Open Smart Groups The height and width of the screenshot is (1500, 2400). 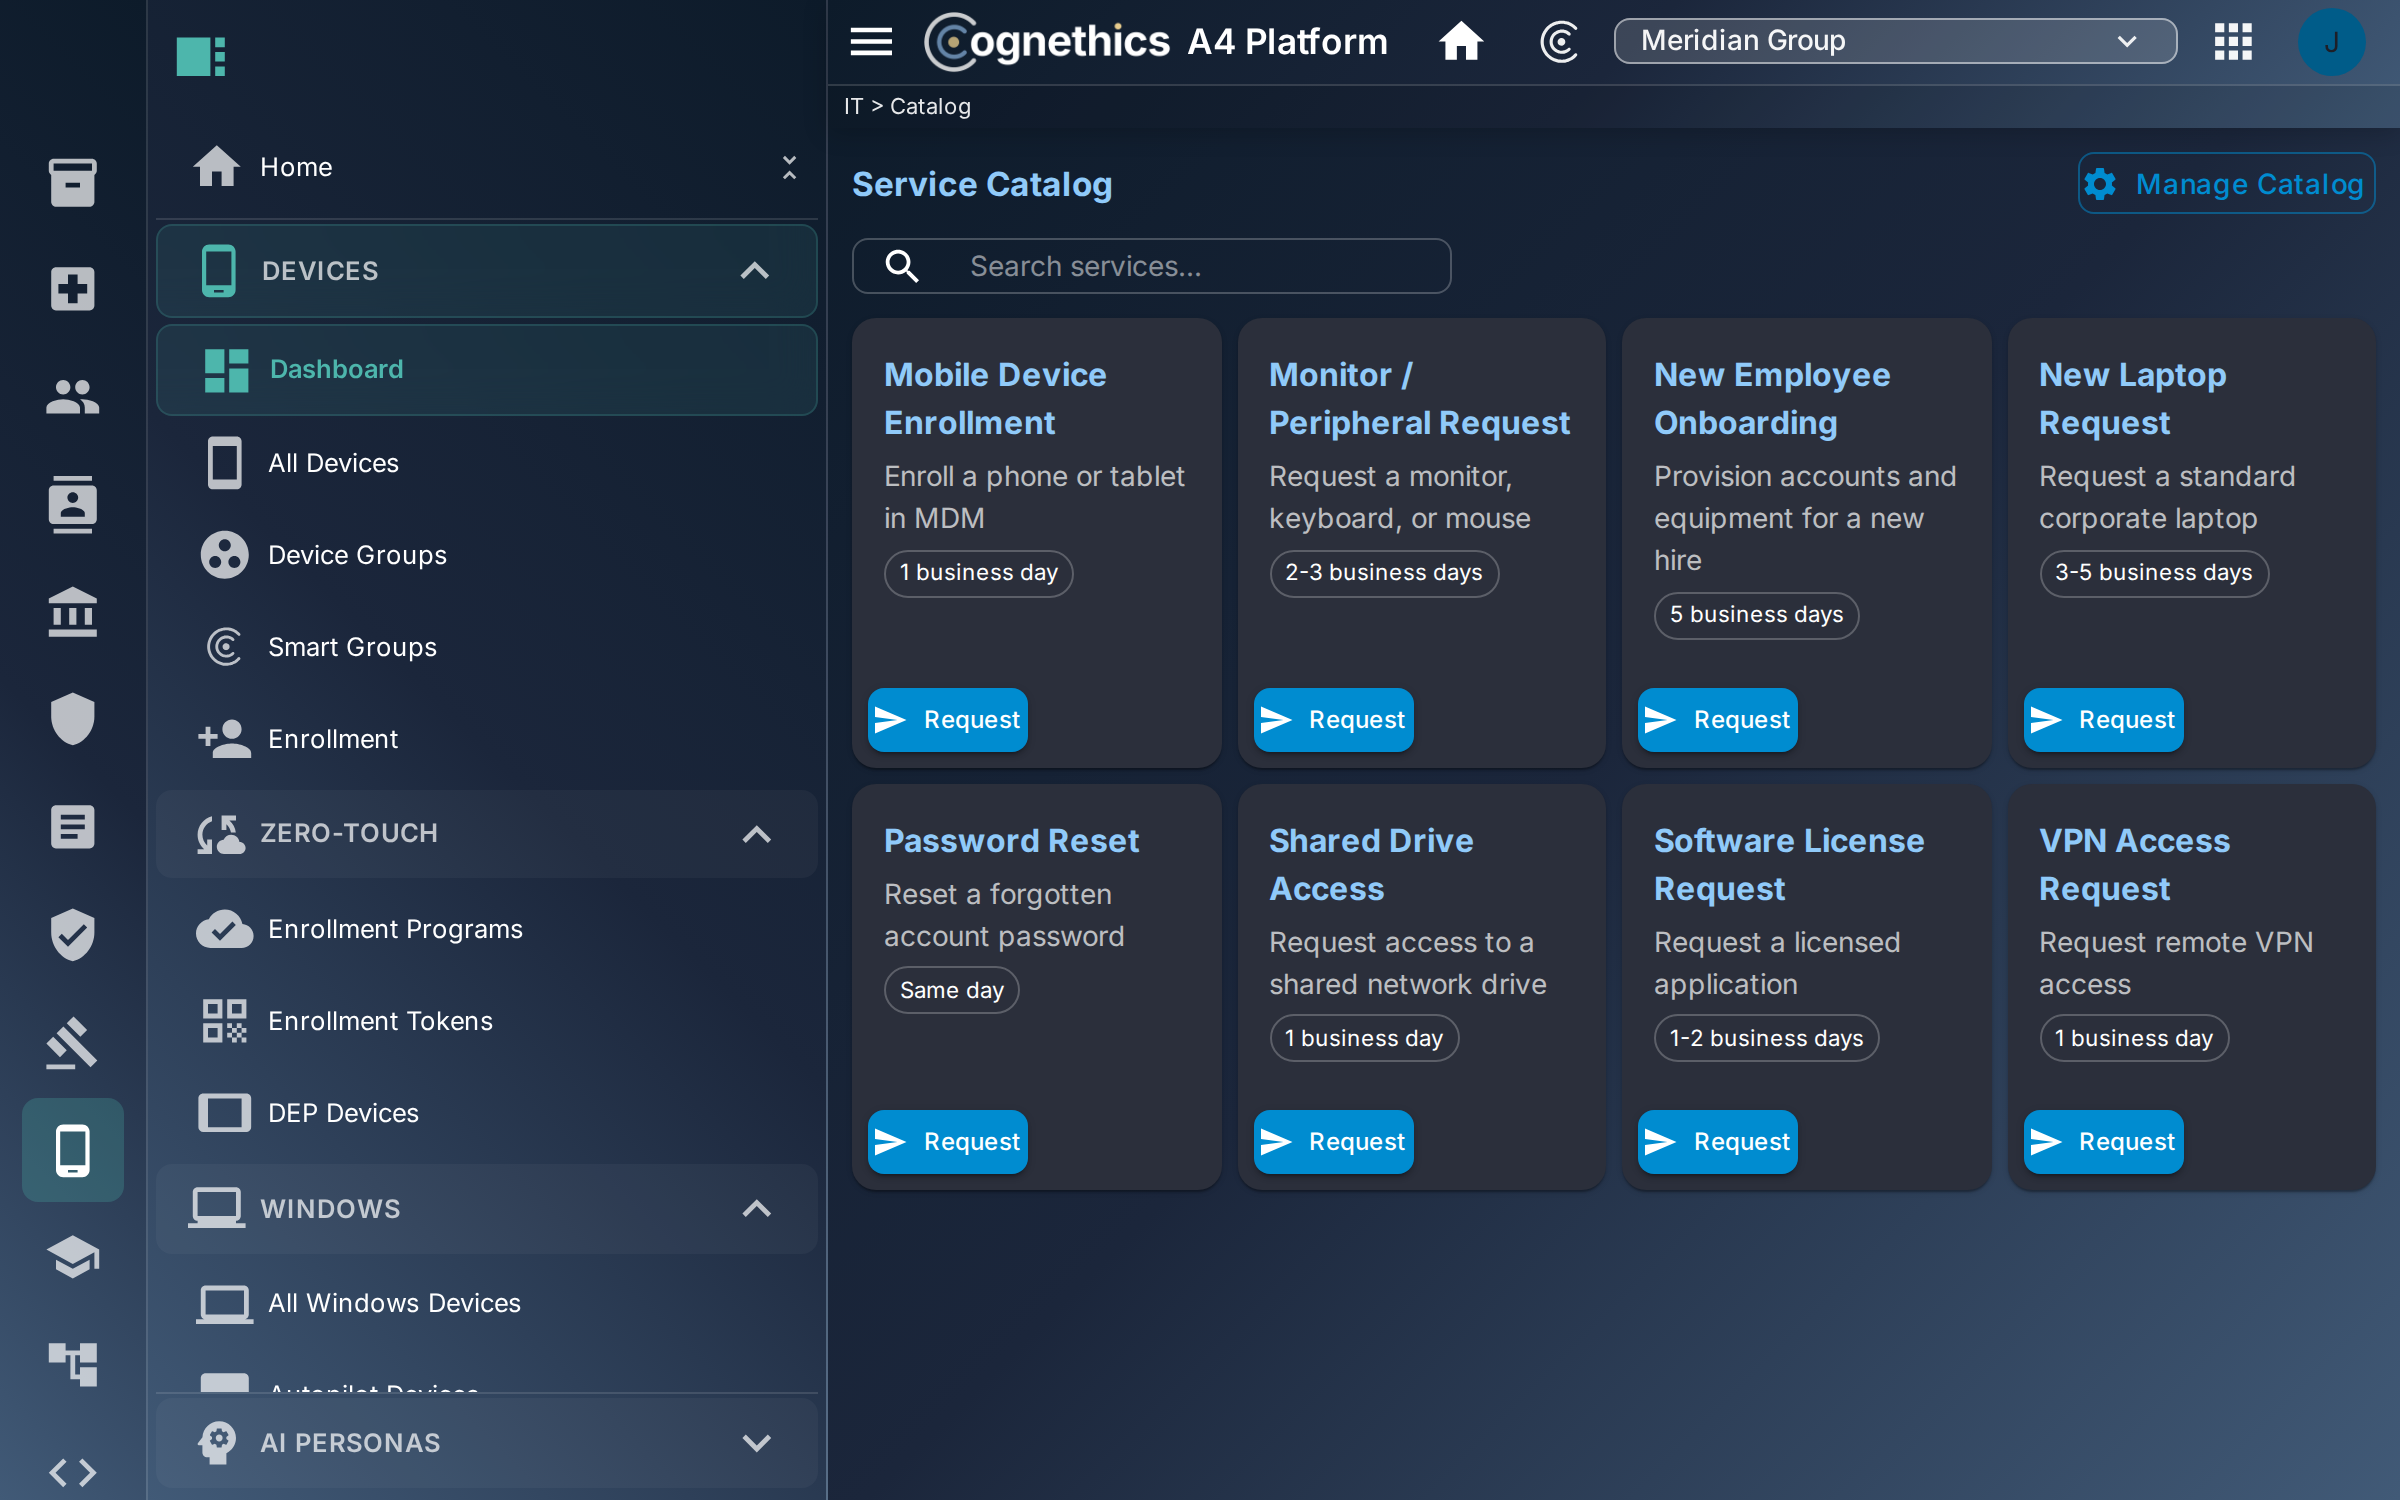point(486,647)
